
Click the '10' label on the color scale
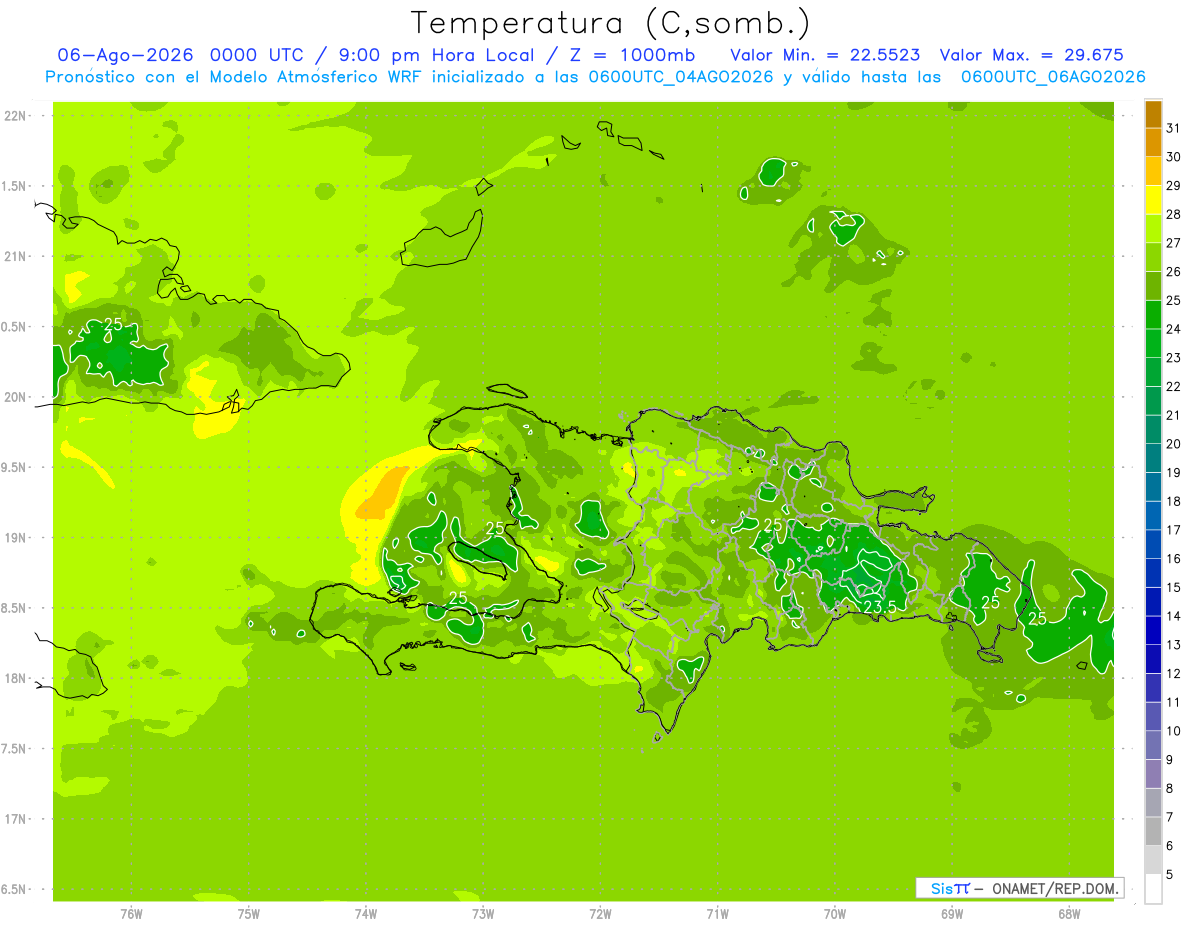click(x=1173, y=731)
